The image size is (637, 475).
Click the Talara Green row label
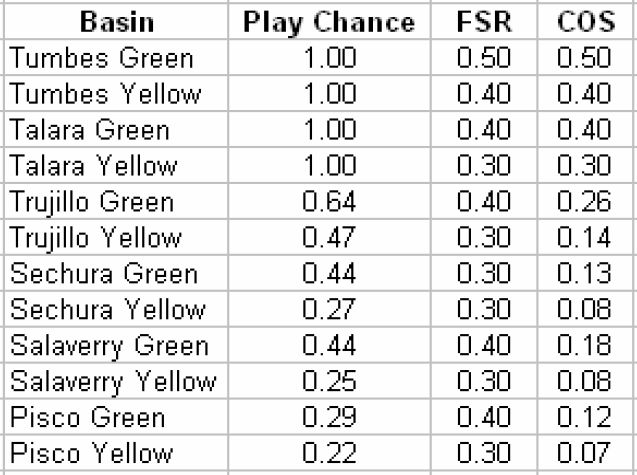[x=116, y=129]
